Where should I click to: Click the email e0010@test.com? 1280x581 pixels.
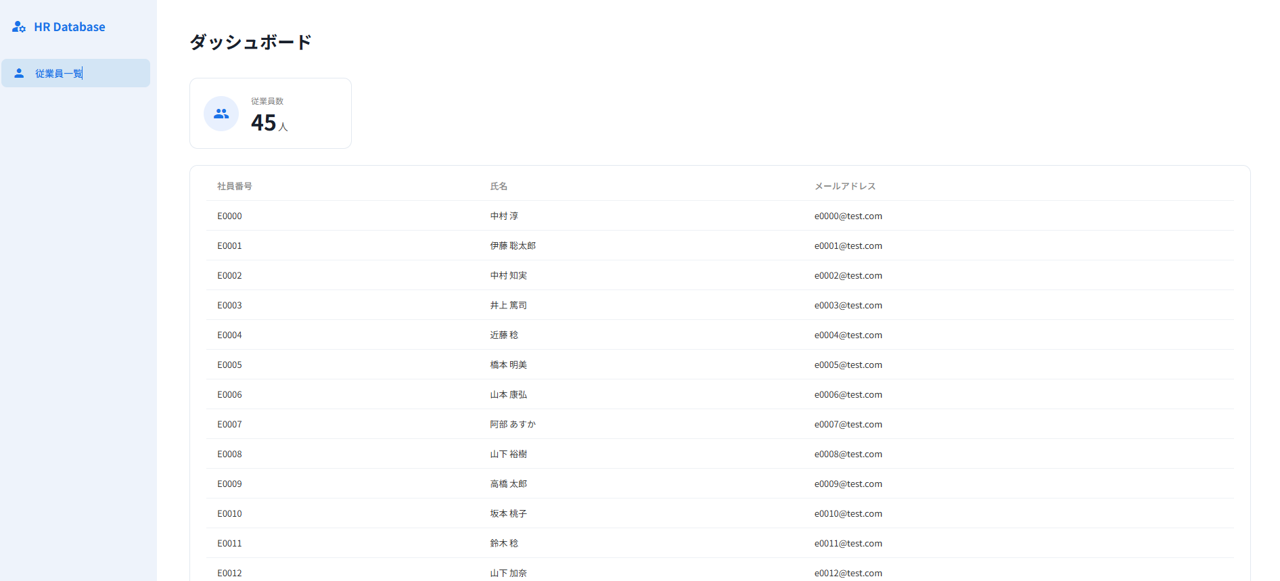coord(849,514)
